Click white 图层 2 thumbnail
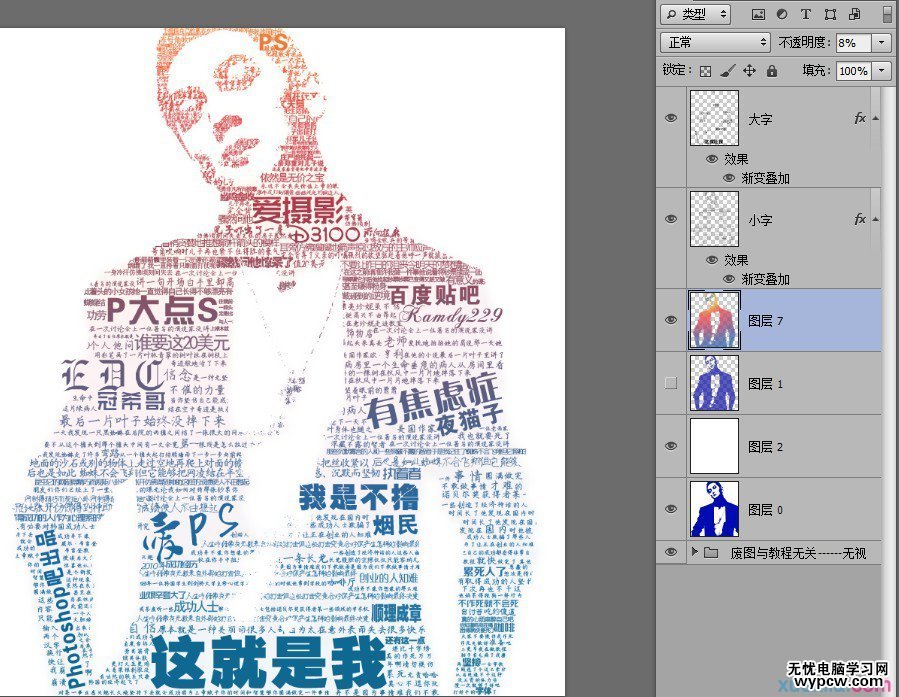Viewport: 899px width, 697px height. 714,446
